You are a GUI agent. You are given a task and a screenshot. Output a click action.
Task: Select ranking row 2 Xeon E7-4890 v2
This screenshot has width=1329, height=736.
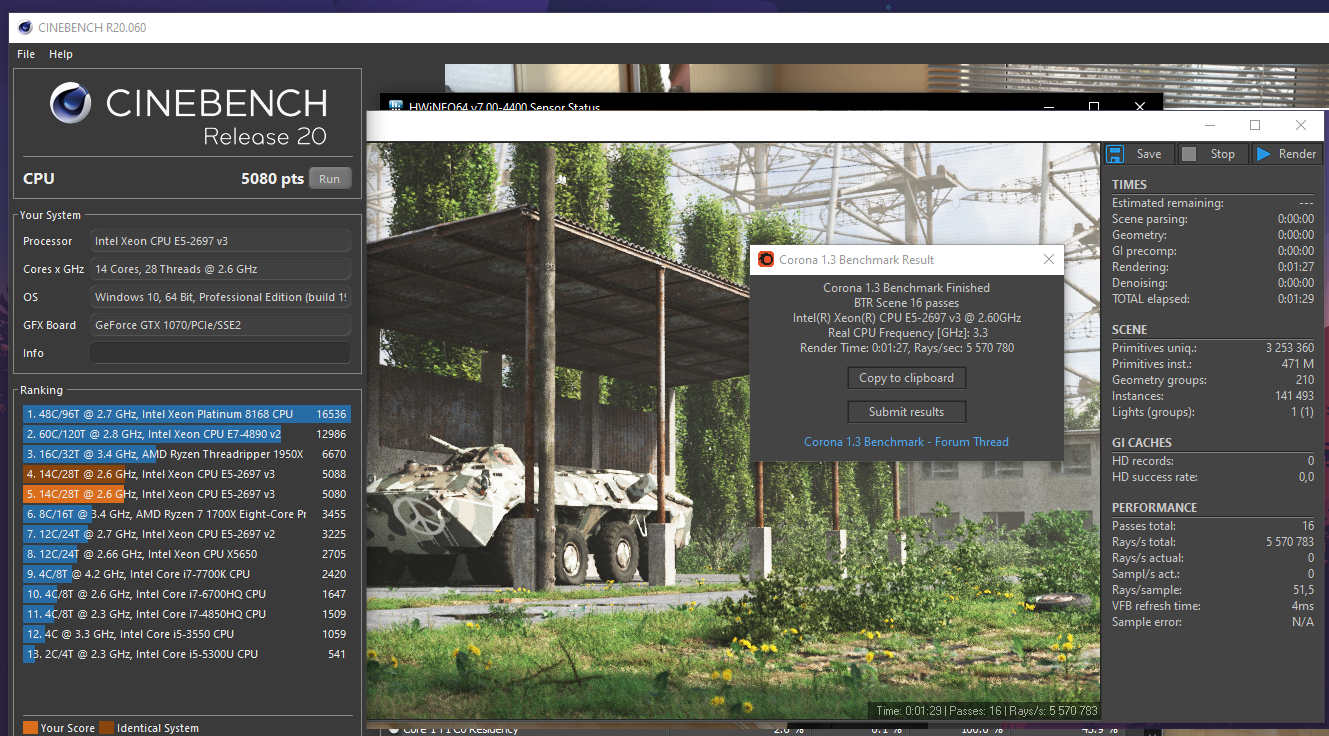[186, 434]
